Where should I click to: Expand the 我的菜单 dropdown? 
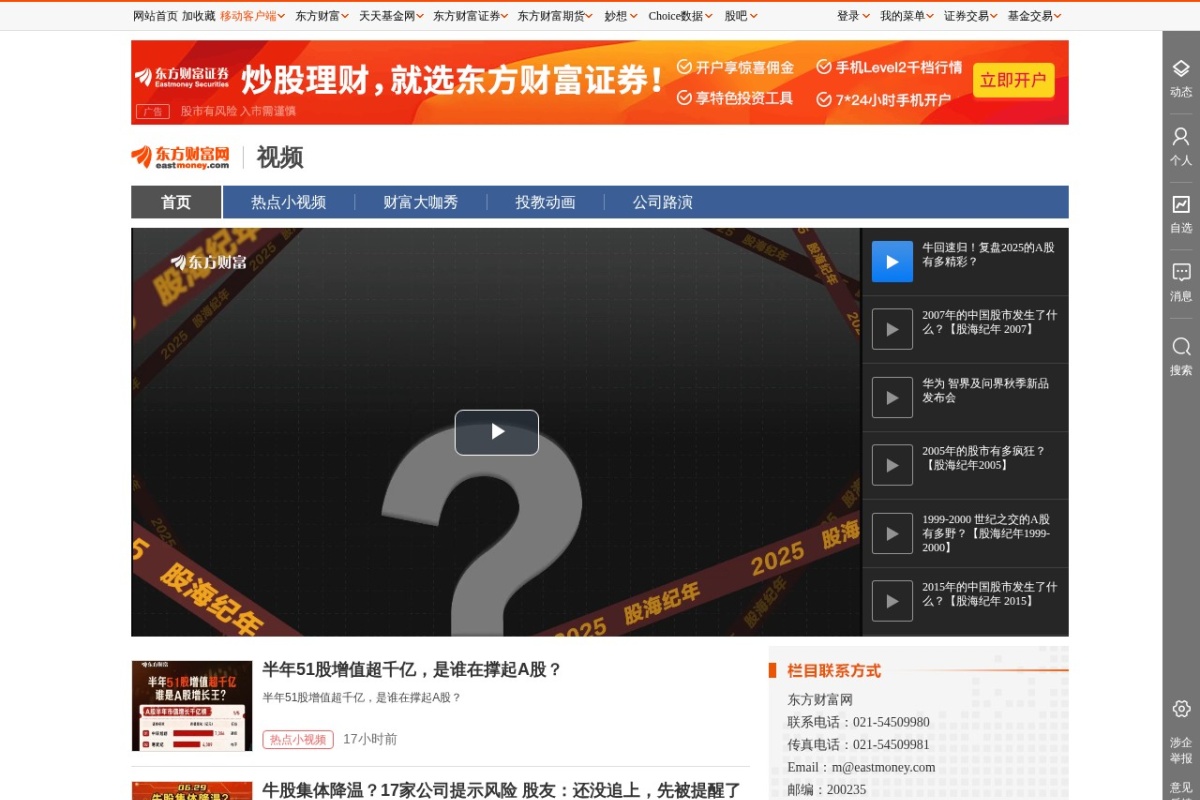(x=907, y=16)
